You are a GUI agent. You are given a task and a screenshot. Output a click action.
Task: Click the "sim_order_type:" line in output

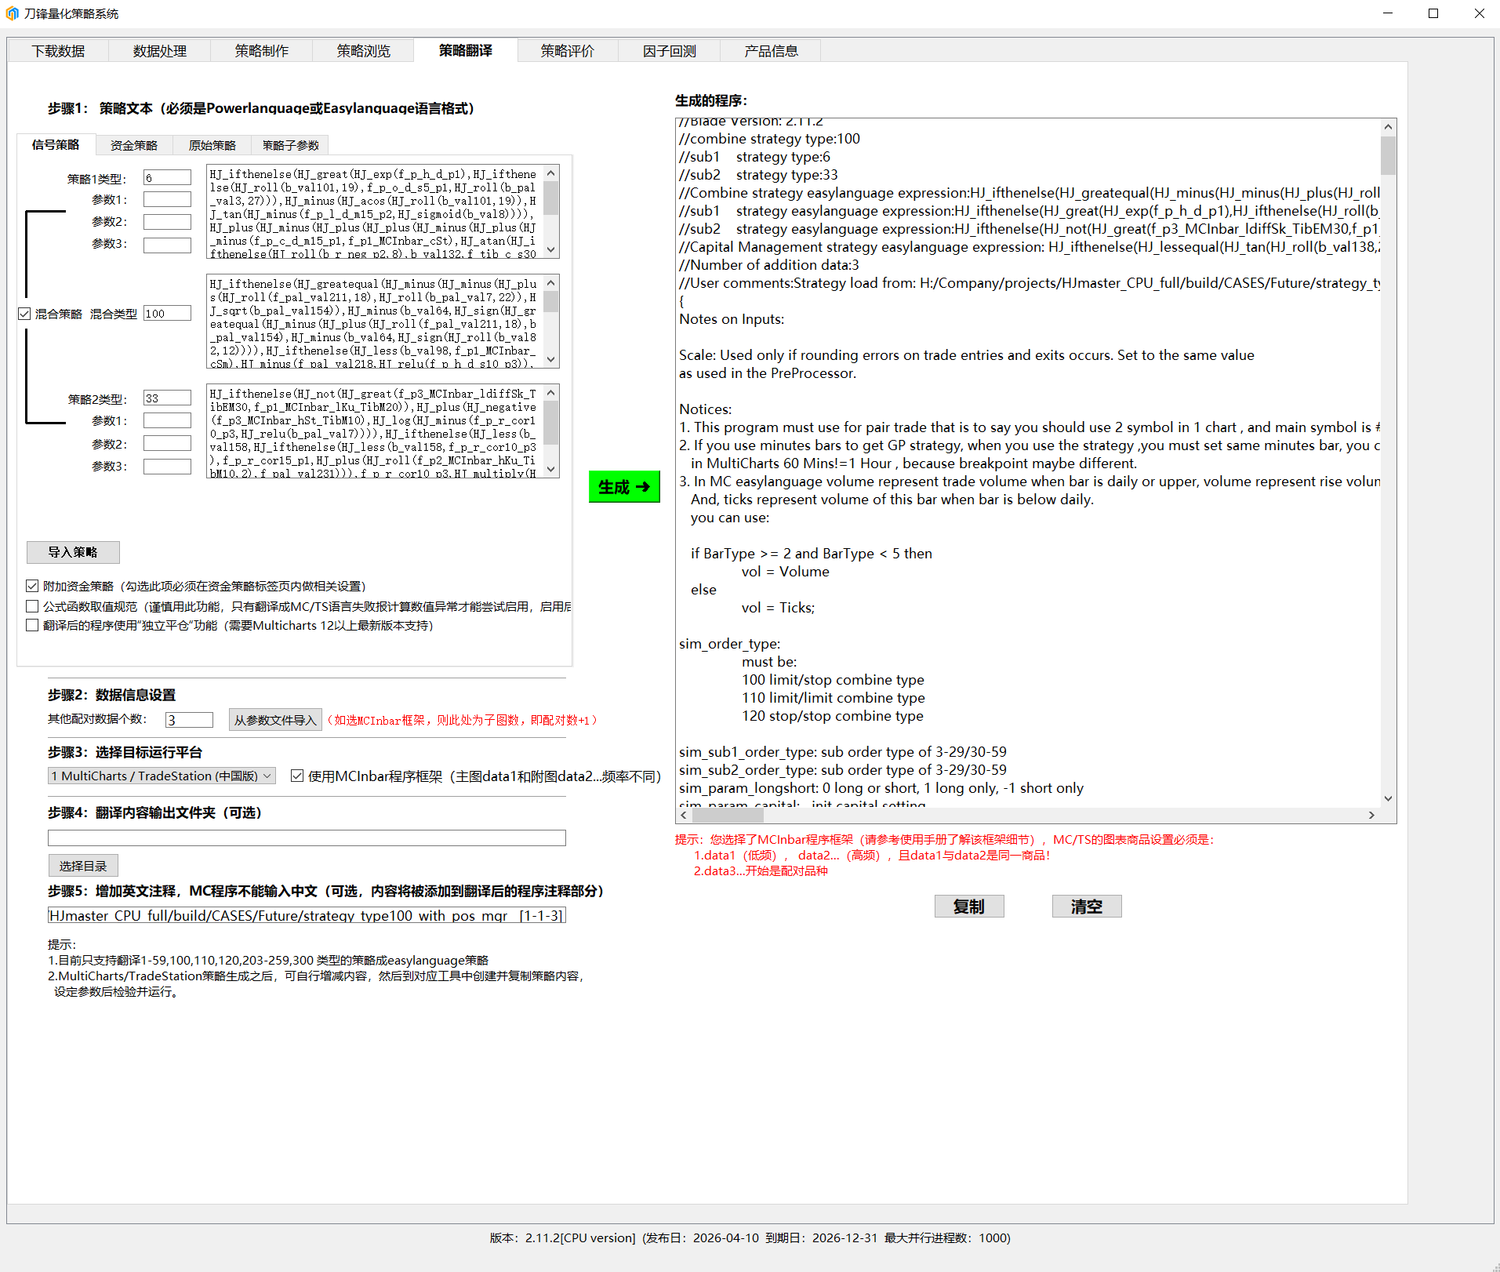[730, 644]
